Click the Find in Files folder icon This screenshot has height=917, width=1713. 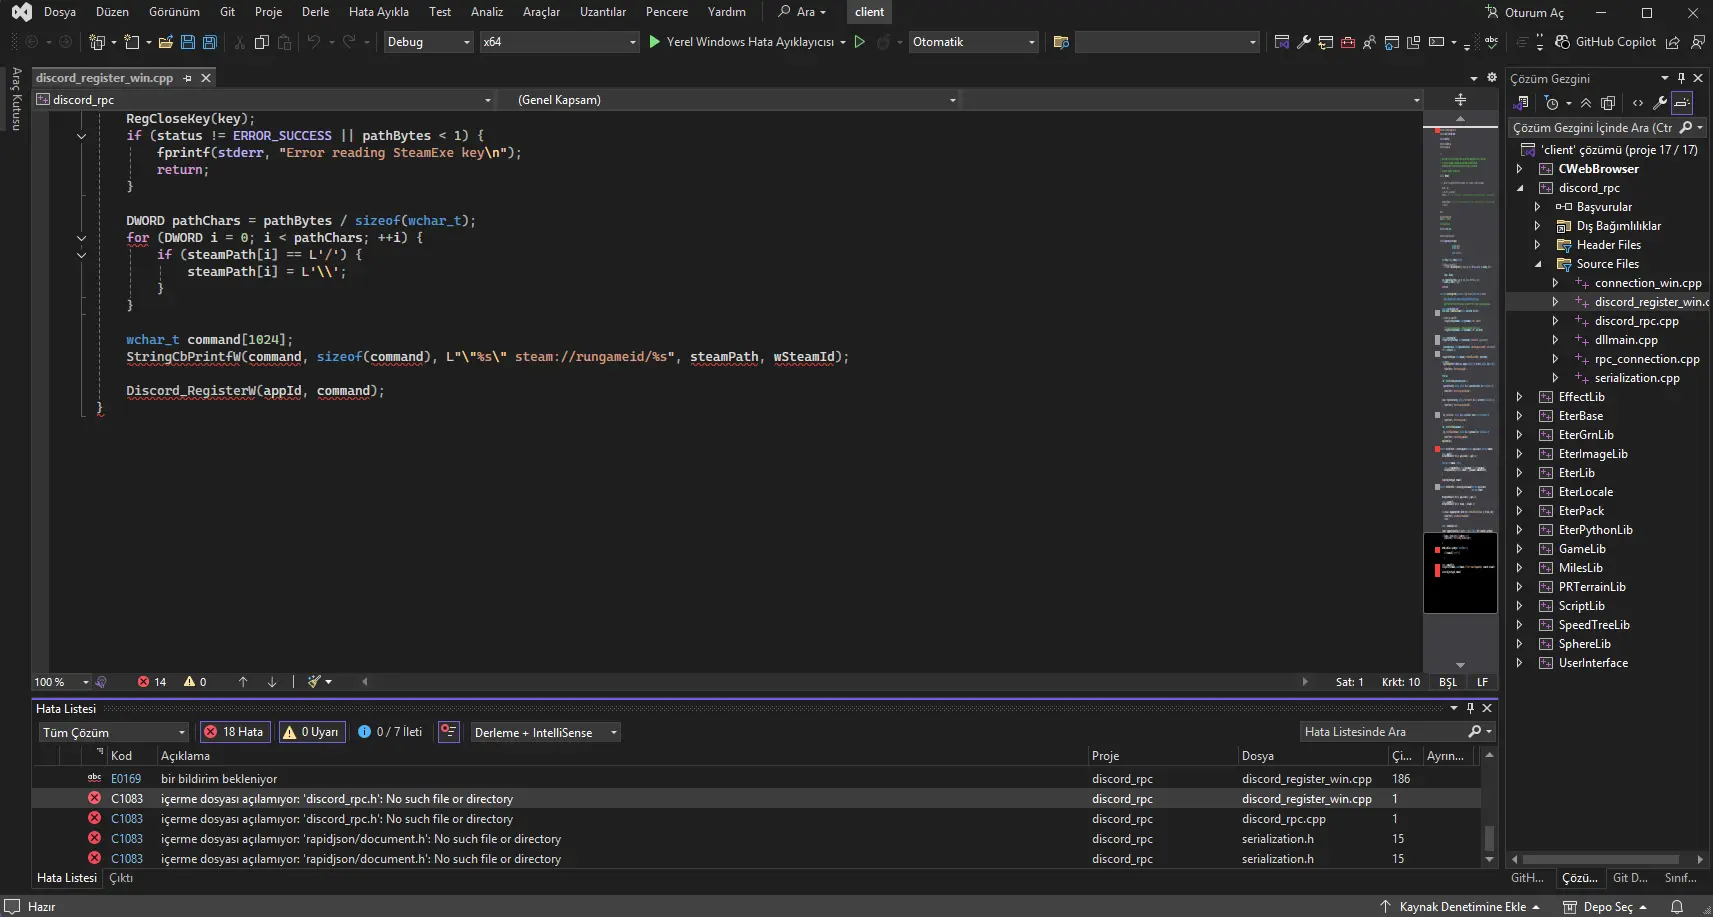click(1061, 42)
